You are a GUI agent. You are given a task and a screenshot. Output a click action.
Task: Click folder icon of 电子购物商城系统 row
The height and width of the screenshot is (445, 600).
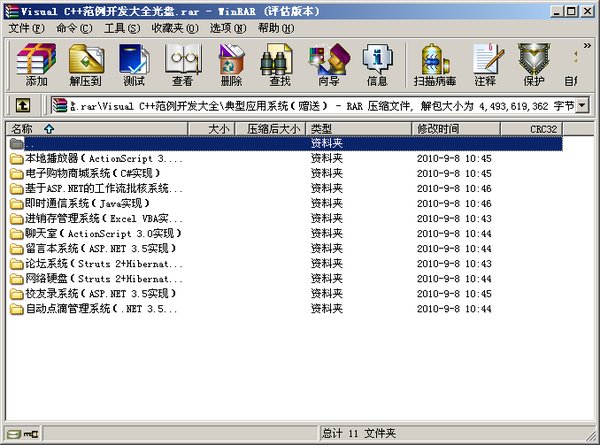point(16,174)
